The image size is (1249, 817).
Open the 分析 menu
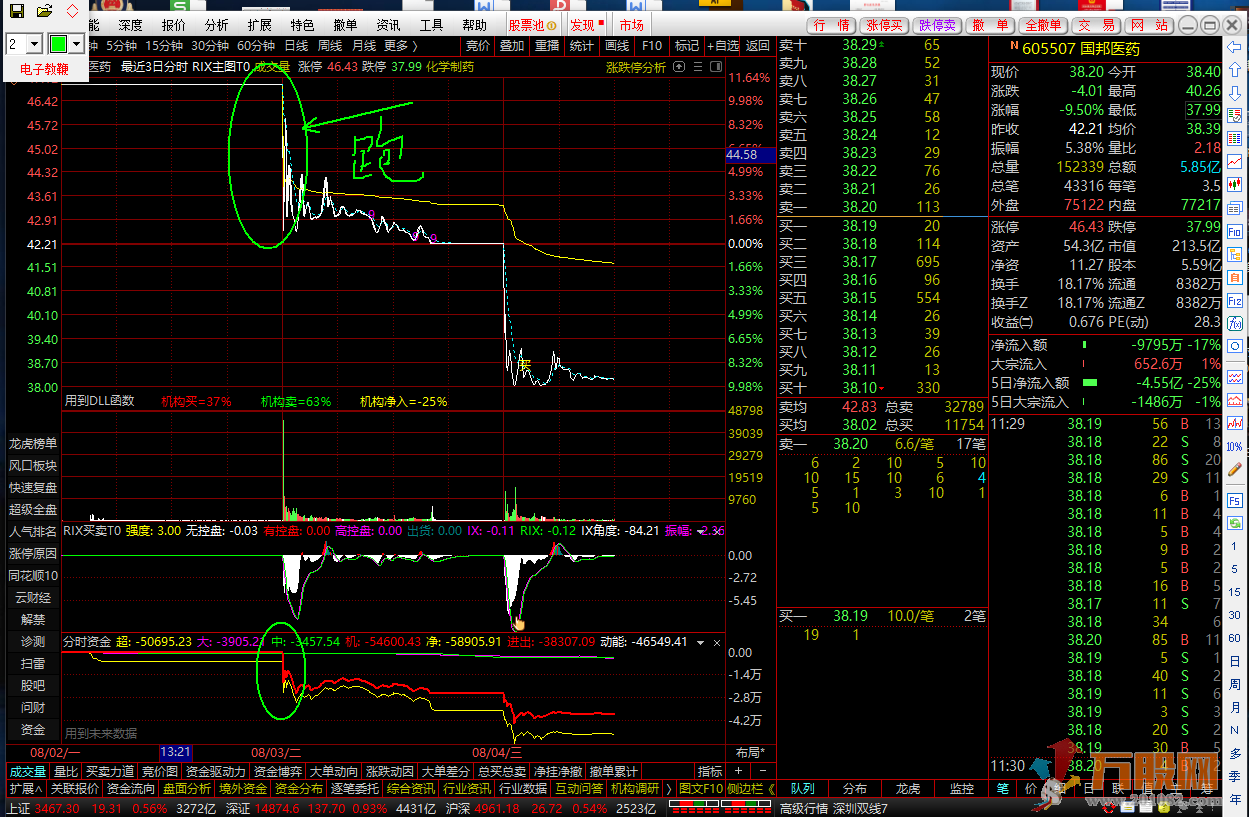coord(216,25)
